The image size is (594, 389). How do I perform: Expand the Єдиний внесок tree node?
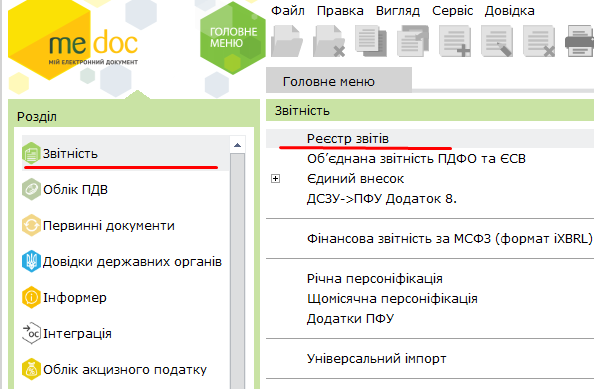point(275,178)
